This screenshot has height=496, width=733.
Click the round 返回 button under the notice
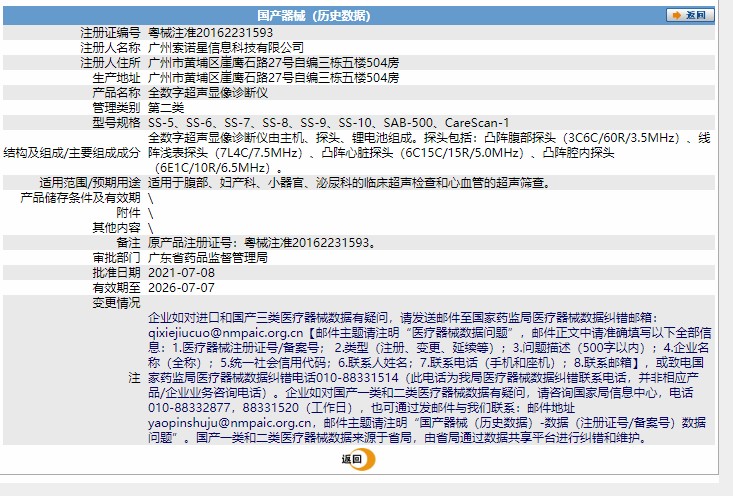(x=358, y=459)
